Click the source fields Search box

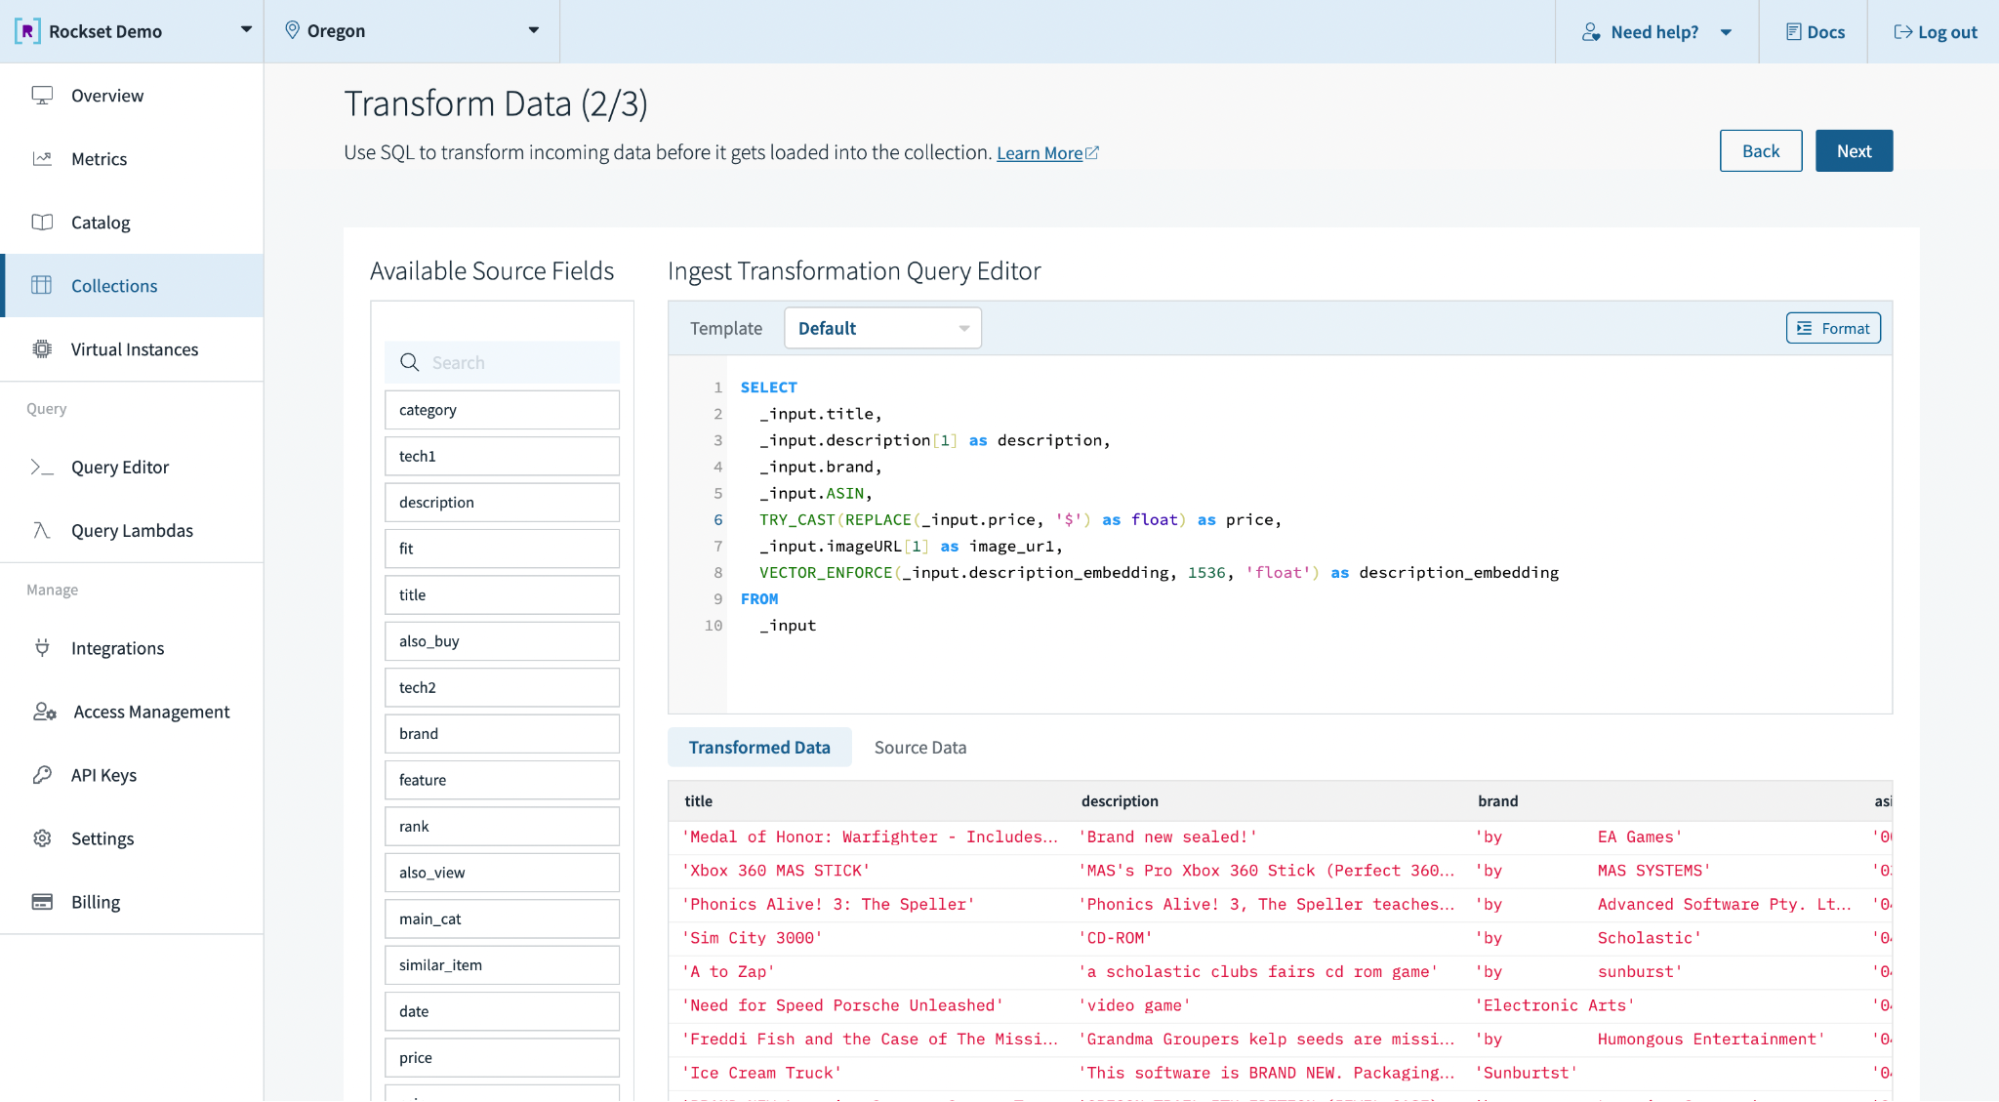click(x=502, y=363)
